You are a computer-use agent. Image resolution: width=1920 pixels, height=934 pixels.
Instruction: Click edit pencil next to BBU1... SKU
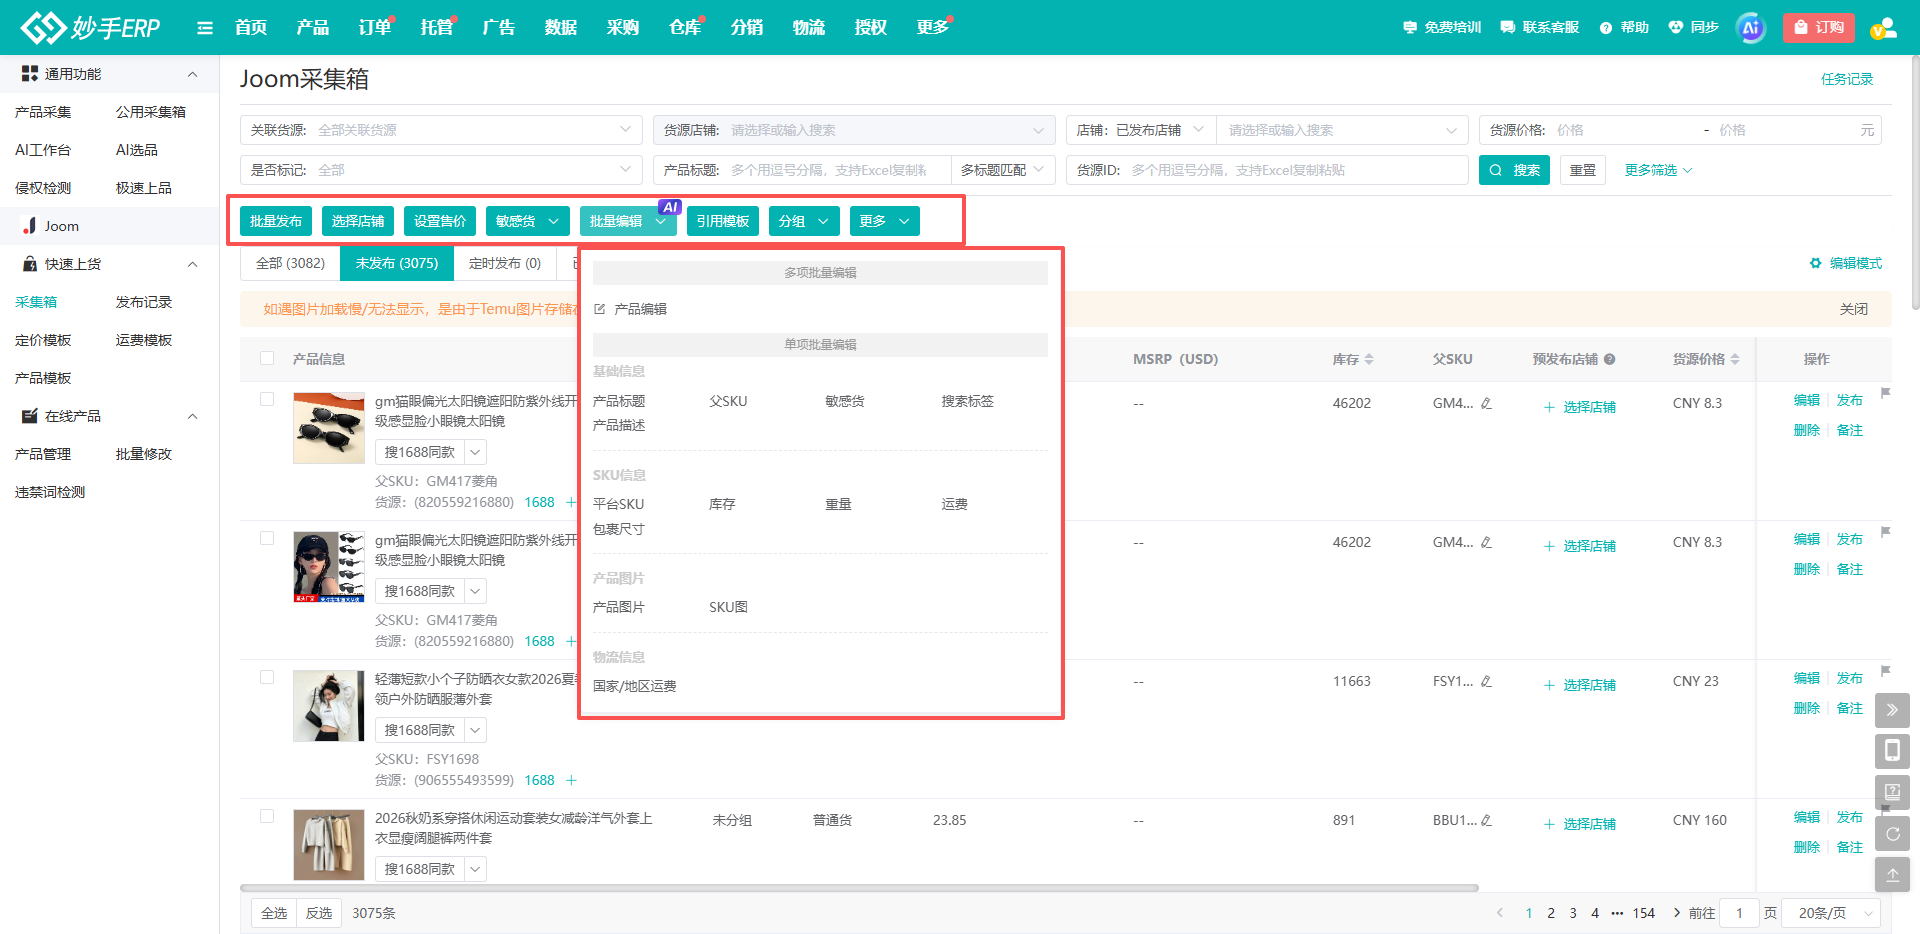[x=1486, y=820]
